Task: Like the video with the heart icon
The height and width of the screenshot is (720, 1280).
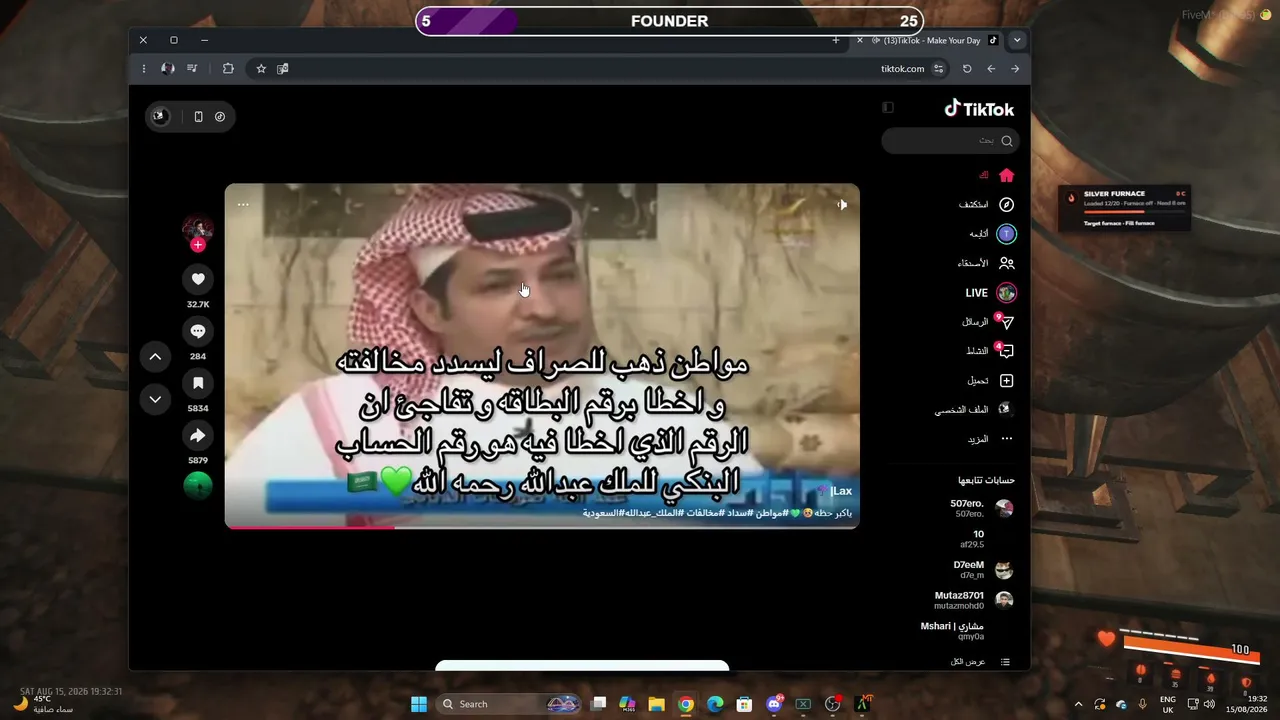Action: tap(198, 279)
